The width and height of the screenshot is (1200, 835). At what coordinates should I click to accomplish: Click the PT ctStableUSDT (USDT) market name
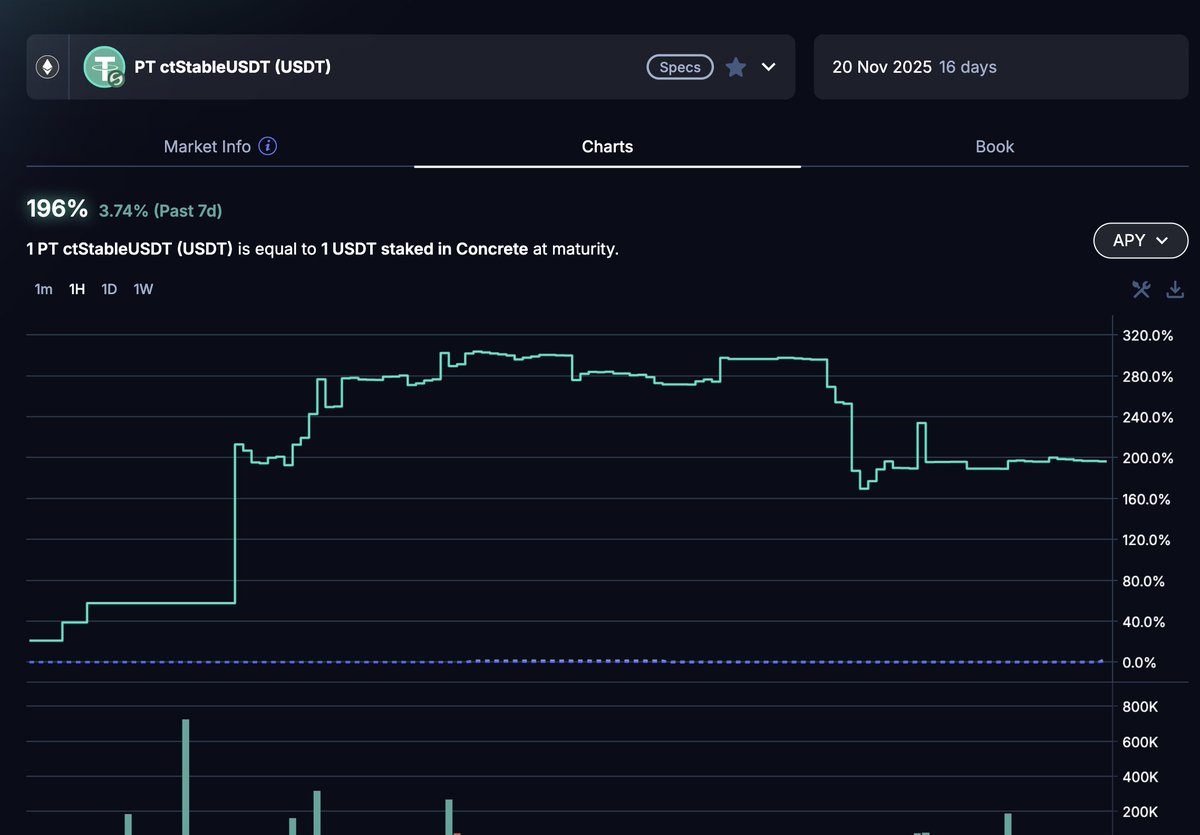click(233, 67)
